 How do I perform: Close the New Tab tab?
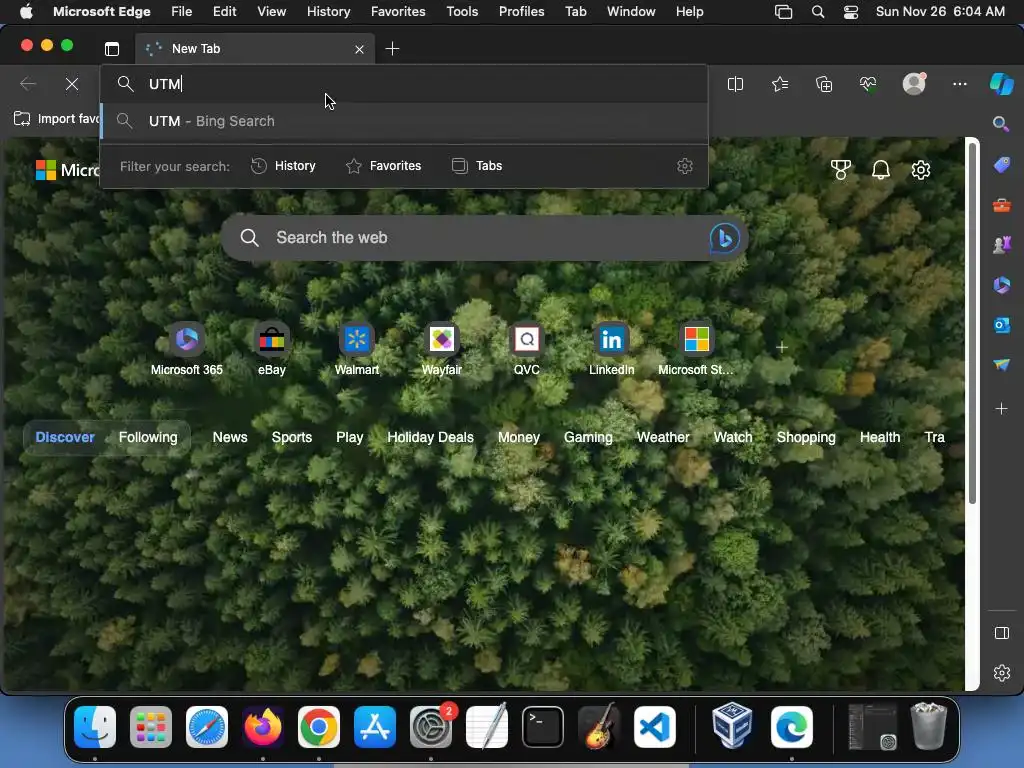(x=359, y=49)
